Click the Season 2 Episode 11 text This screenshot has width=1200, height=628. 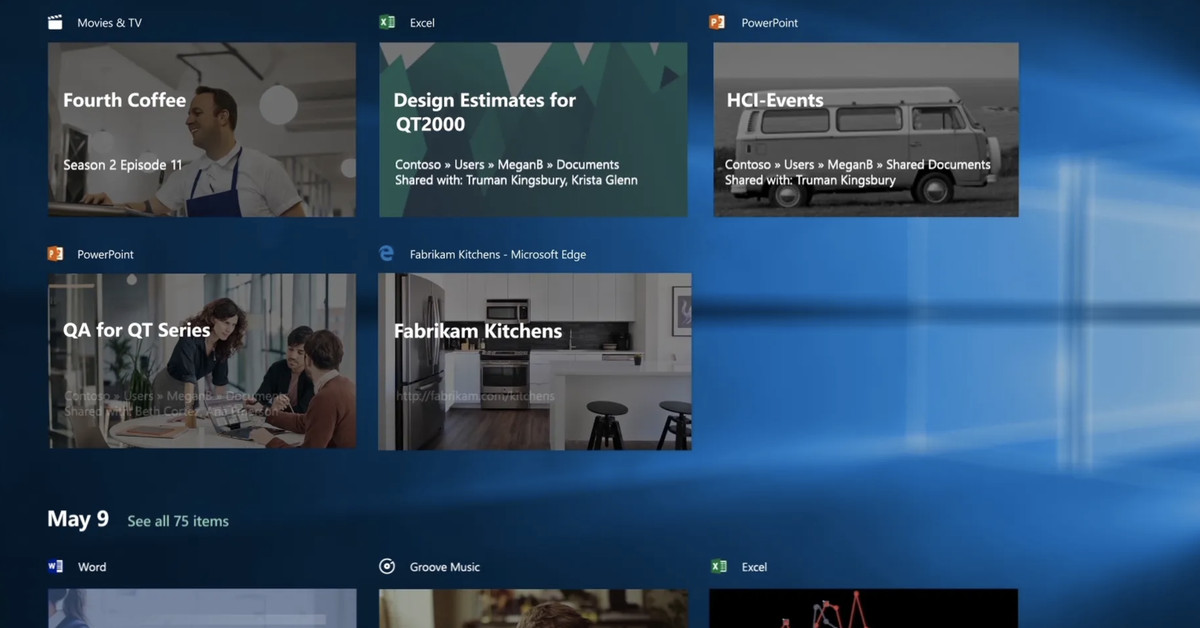pyautogui.click(x=123, y=165)
